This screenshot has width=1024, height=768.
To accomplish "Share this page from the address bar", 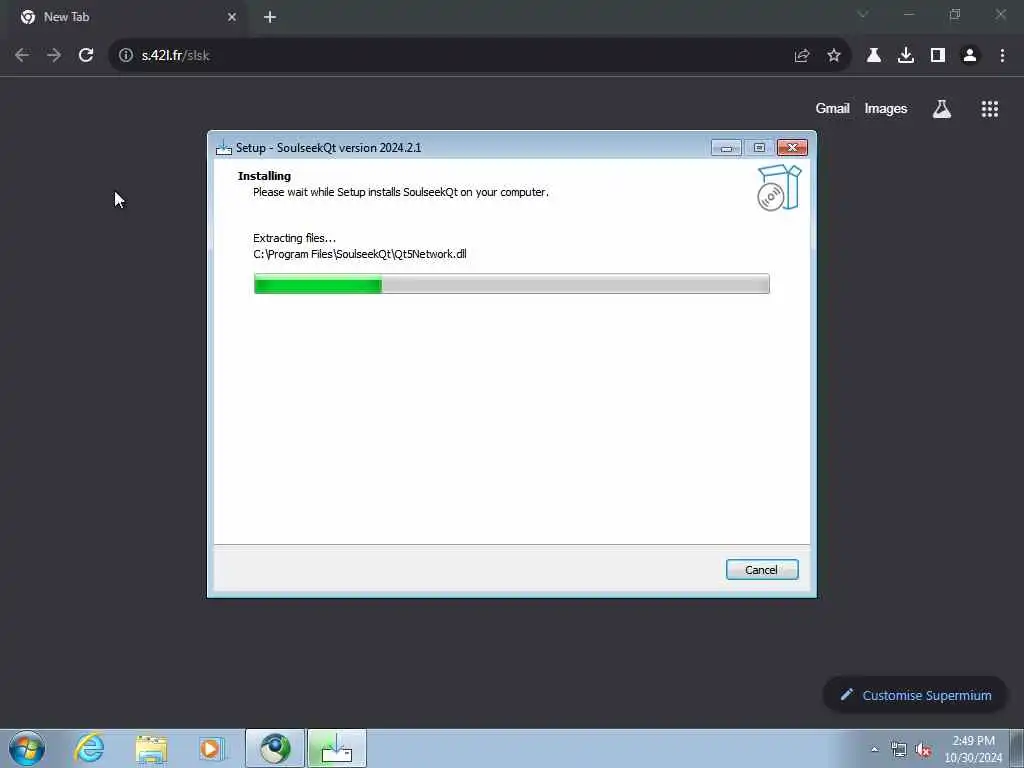I will [x=802, y=56].
